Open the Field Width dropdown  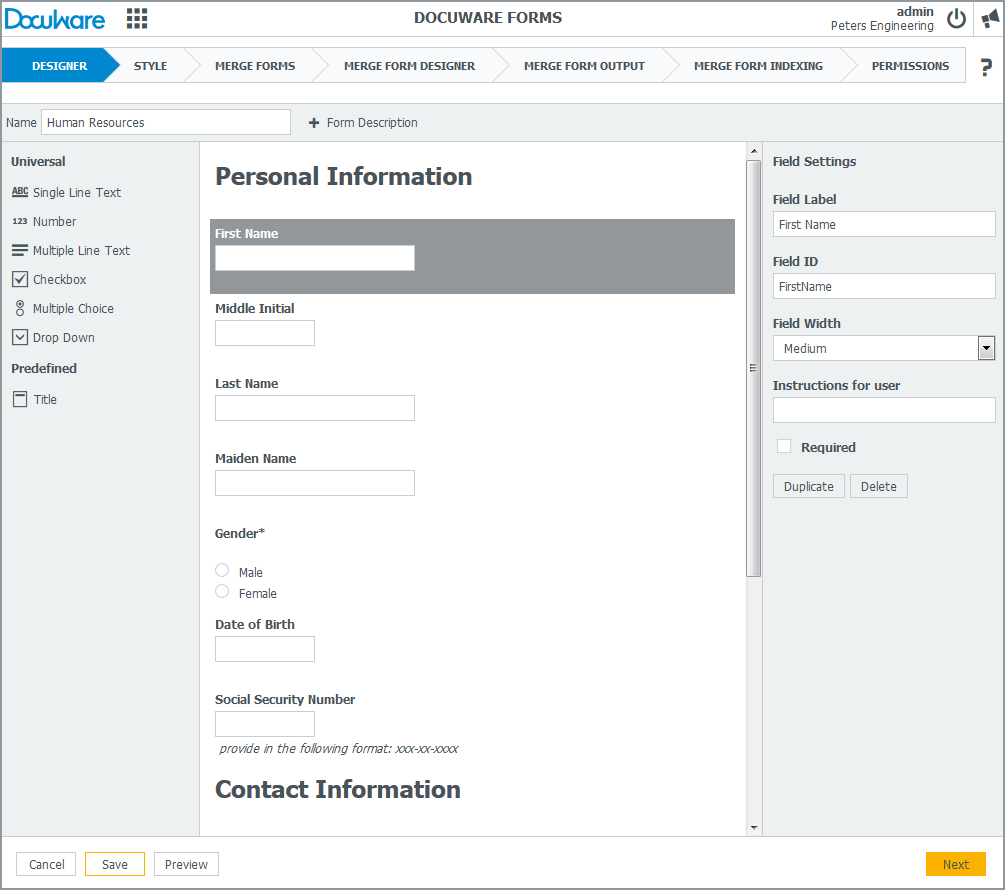(987, 347)
